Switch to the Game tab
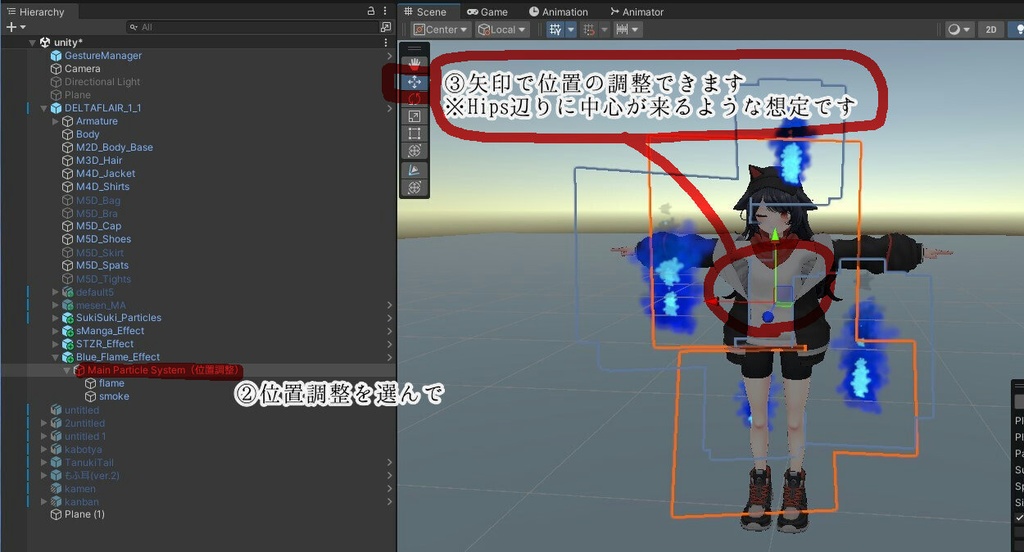Image resolution: width=1024 pixels, height=552 pixels. pos(487,12)
